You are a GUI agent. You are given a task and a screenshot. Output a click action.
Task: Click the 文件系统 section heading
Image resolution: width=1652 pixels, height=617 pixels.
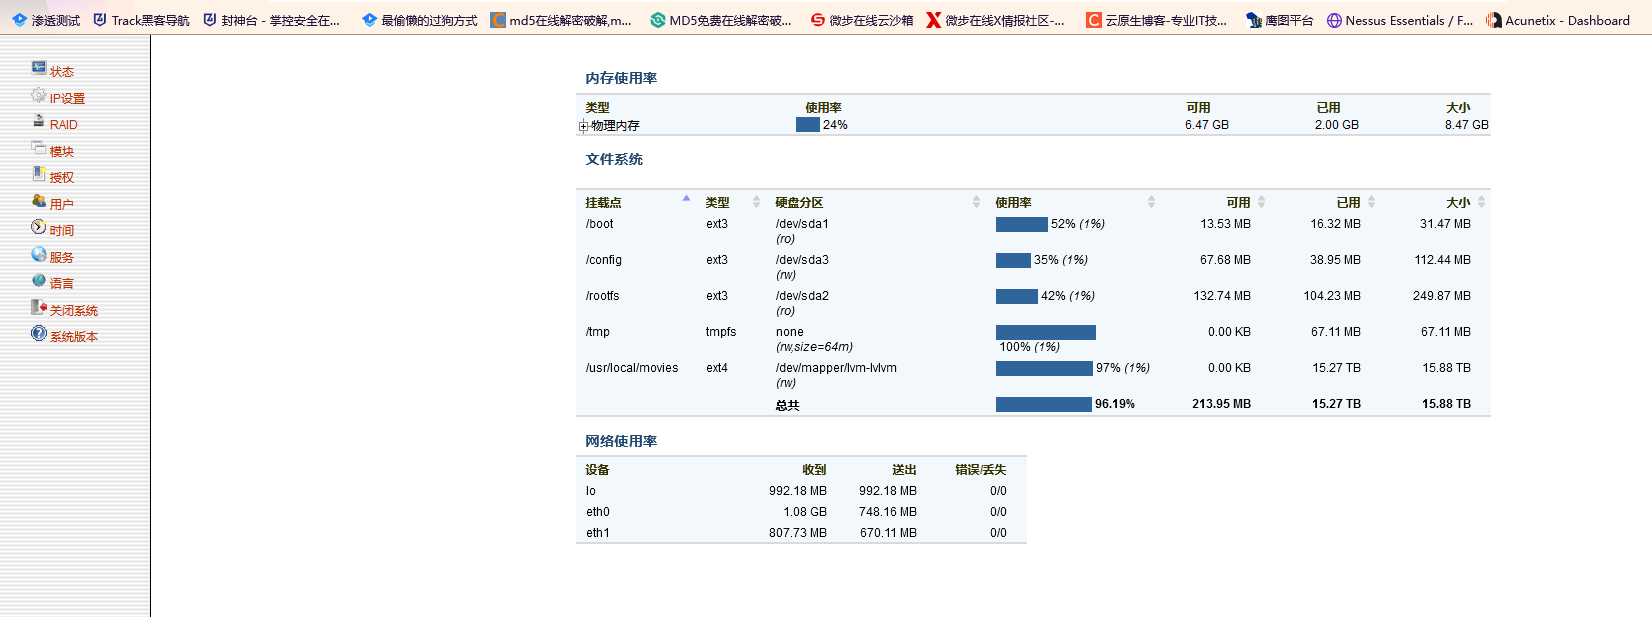[614, 159]
